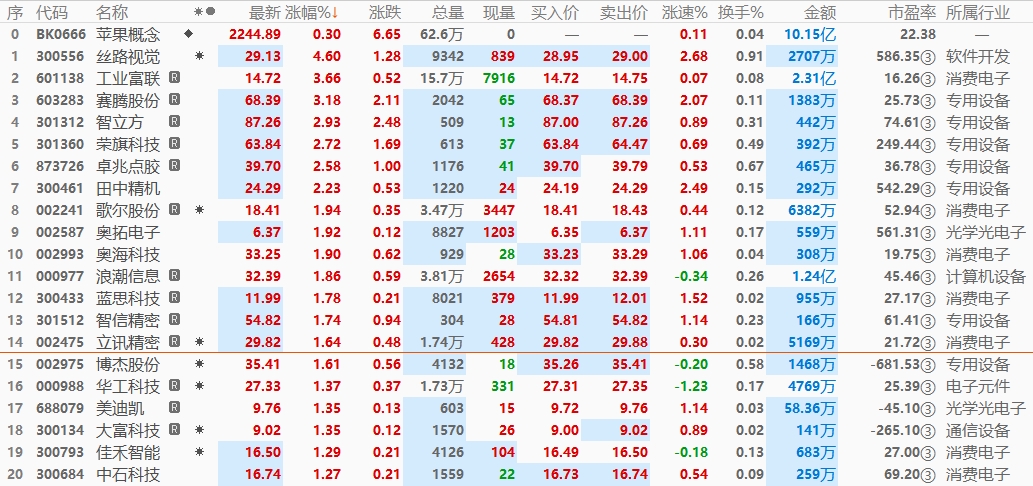Click 计算机设备 industry cell
The height and width of the screenshot is (486, 1033).
pyautogui.click(x=986, y=276)
